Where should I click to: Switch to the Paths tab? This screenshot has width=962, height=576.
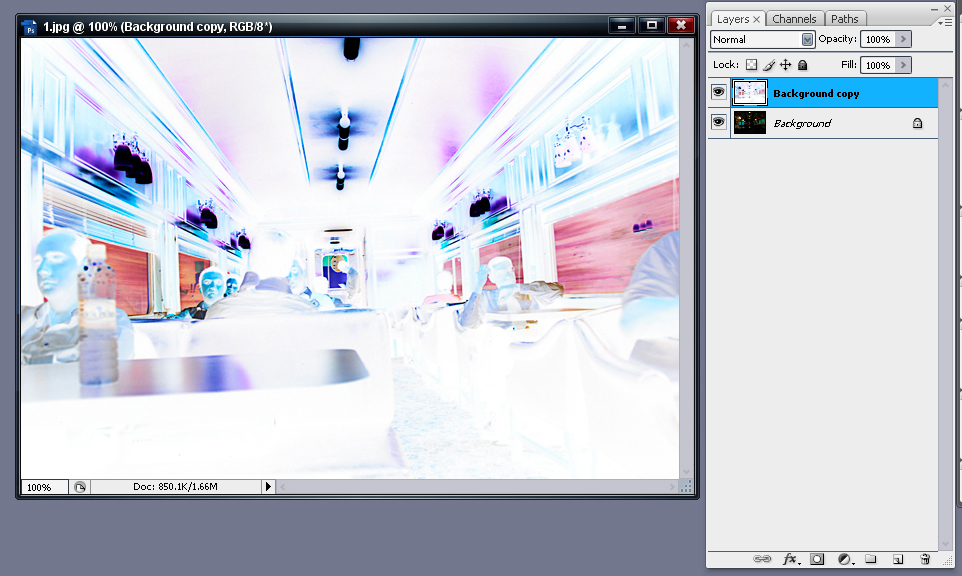(x=845, y=19)
